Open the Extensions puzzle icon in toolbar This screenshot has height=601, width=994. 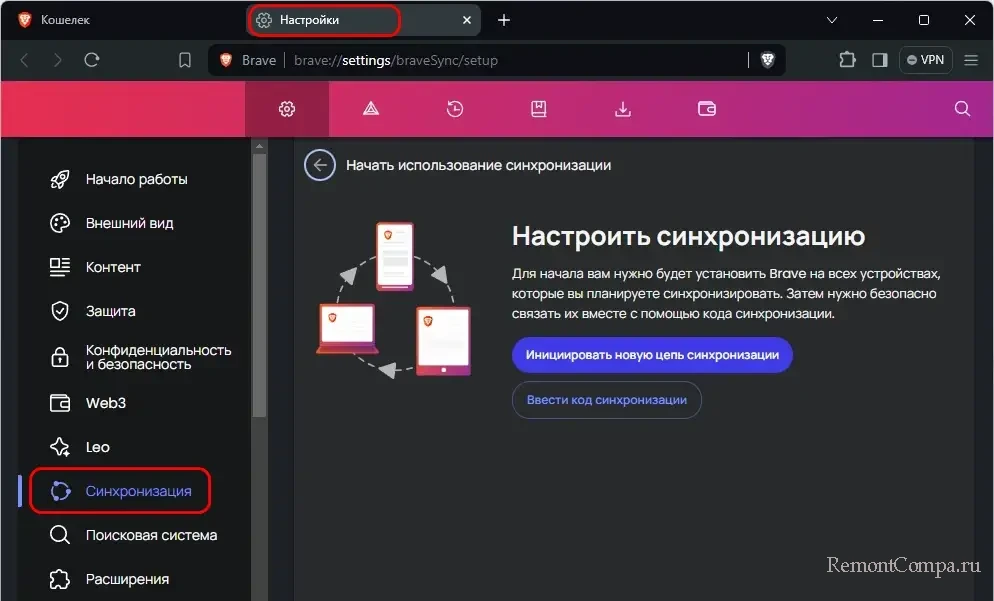point(847,60)
